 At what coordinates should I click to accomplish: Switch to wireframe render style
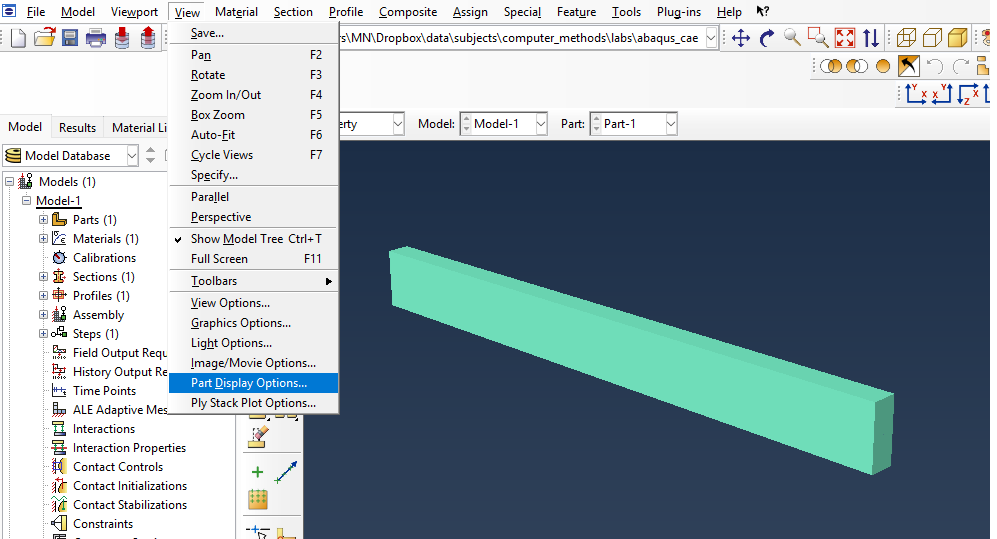click(906, 38)
